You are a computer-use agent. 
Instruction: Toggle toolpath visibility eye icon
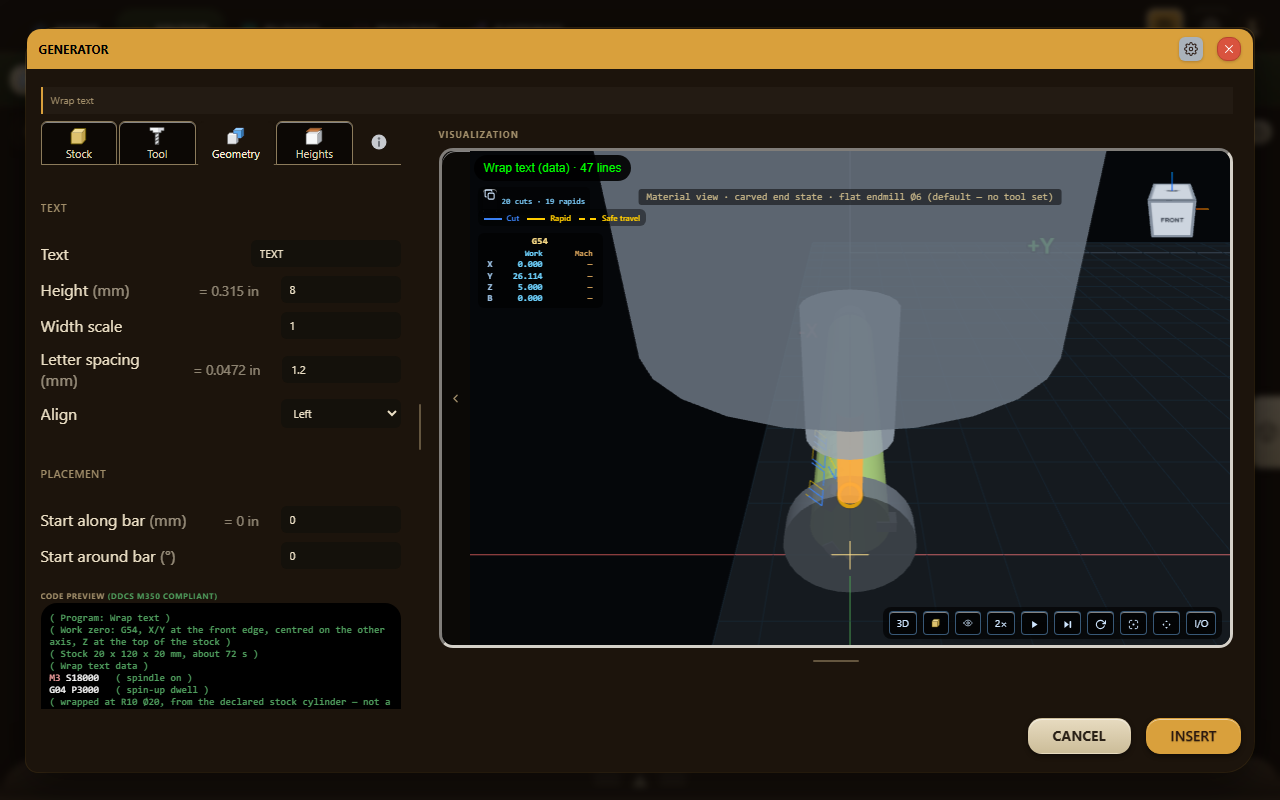click(x=968, y=623)
